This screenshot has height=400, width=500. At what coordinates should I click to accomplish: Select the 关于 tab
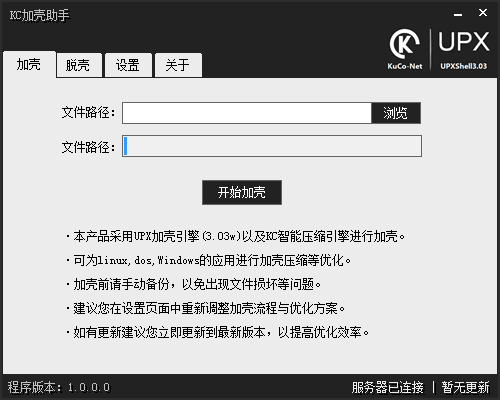tap(178, 65)
